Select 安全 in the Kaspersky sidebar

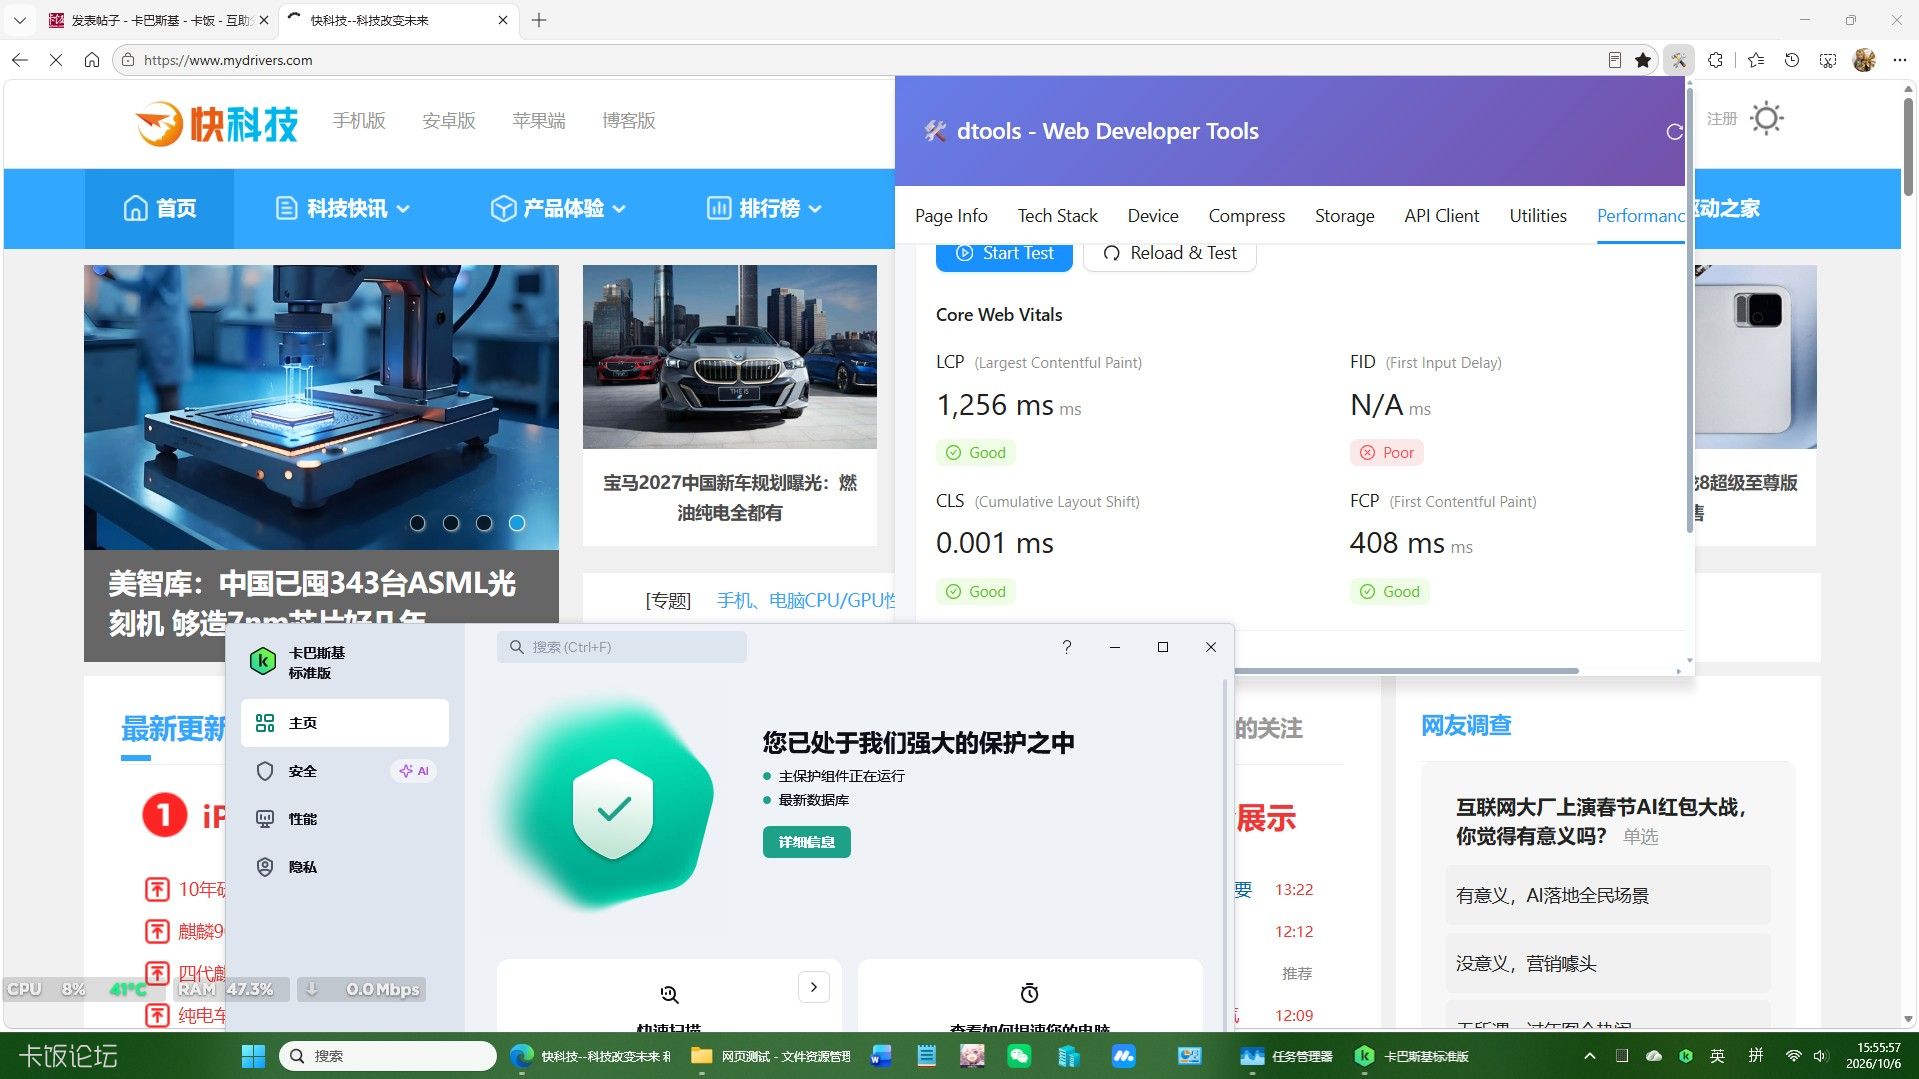click(x=344, y=771)
